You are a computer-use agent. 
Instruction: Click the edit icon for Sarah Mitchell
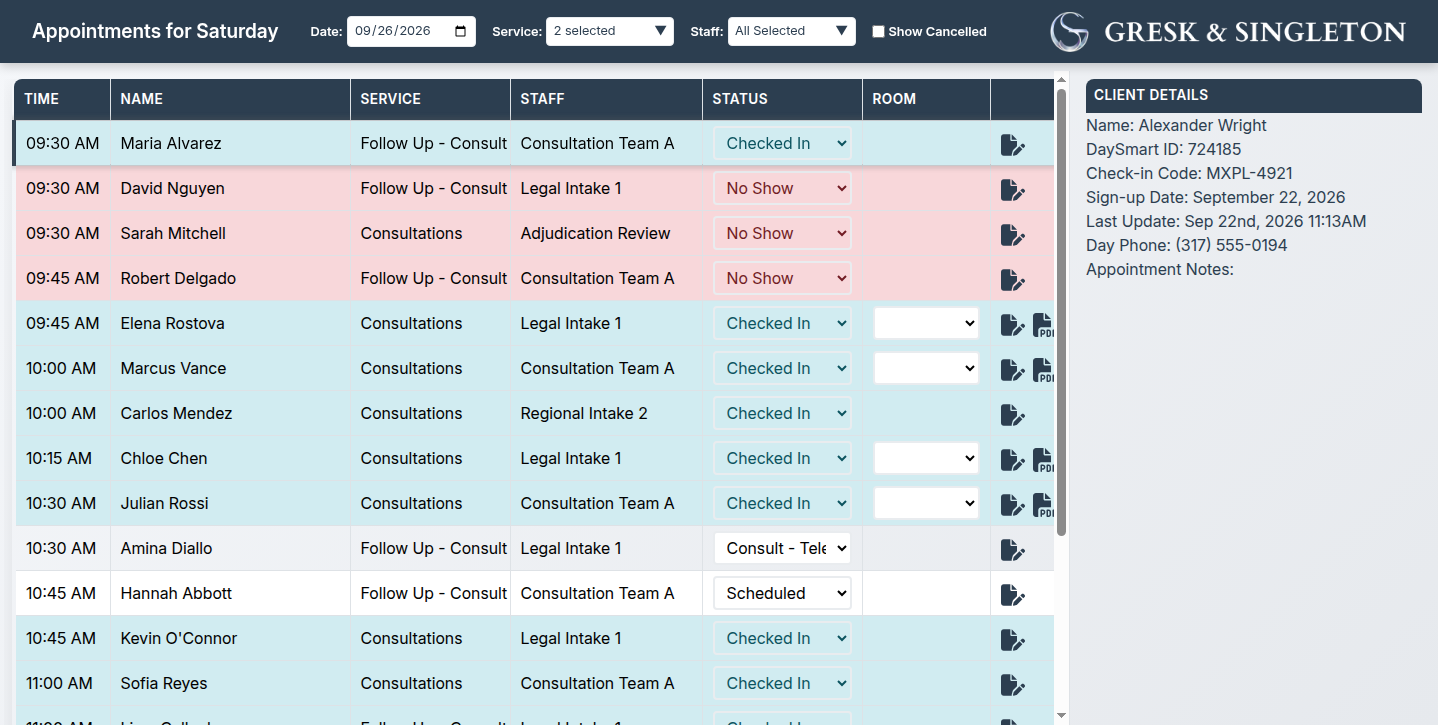point(1013,234)
